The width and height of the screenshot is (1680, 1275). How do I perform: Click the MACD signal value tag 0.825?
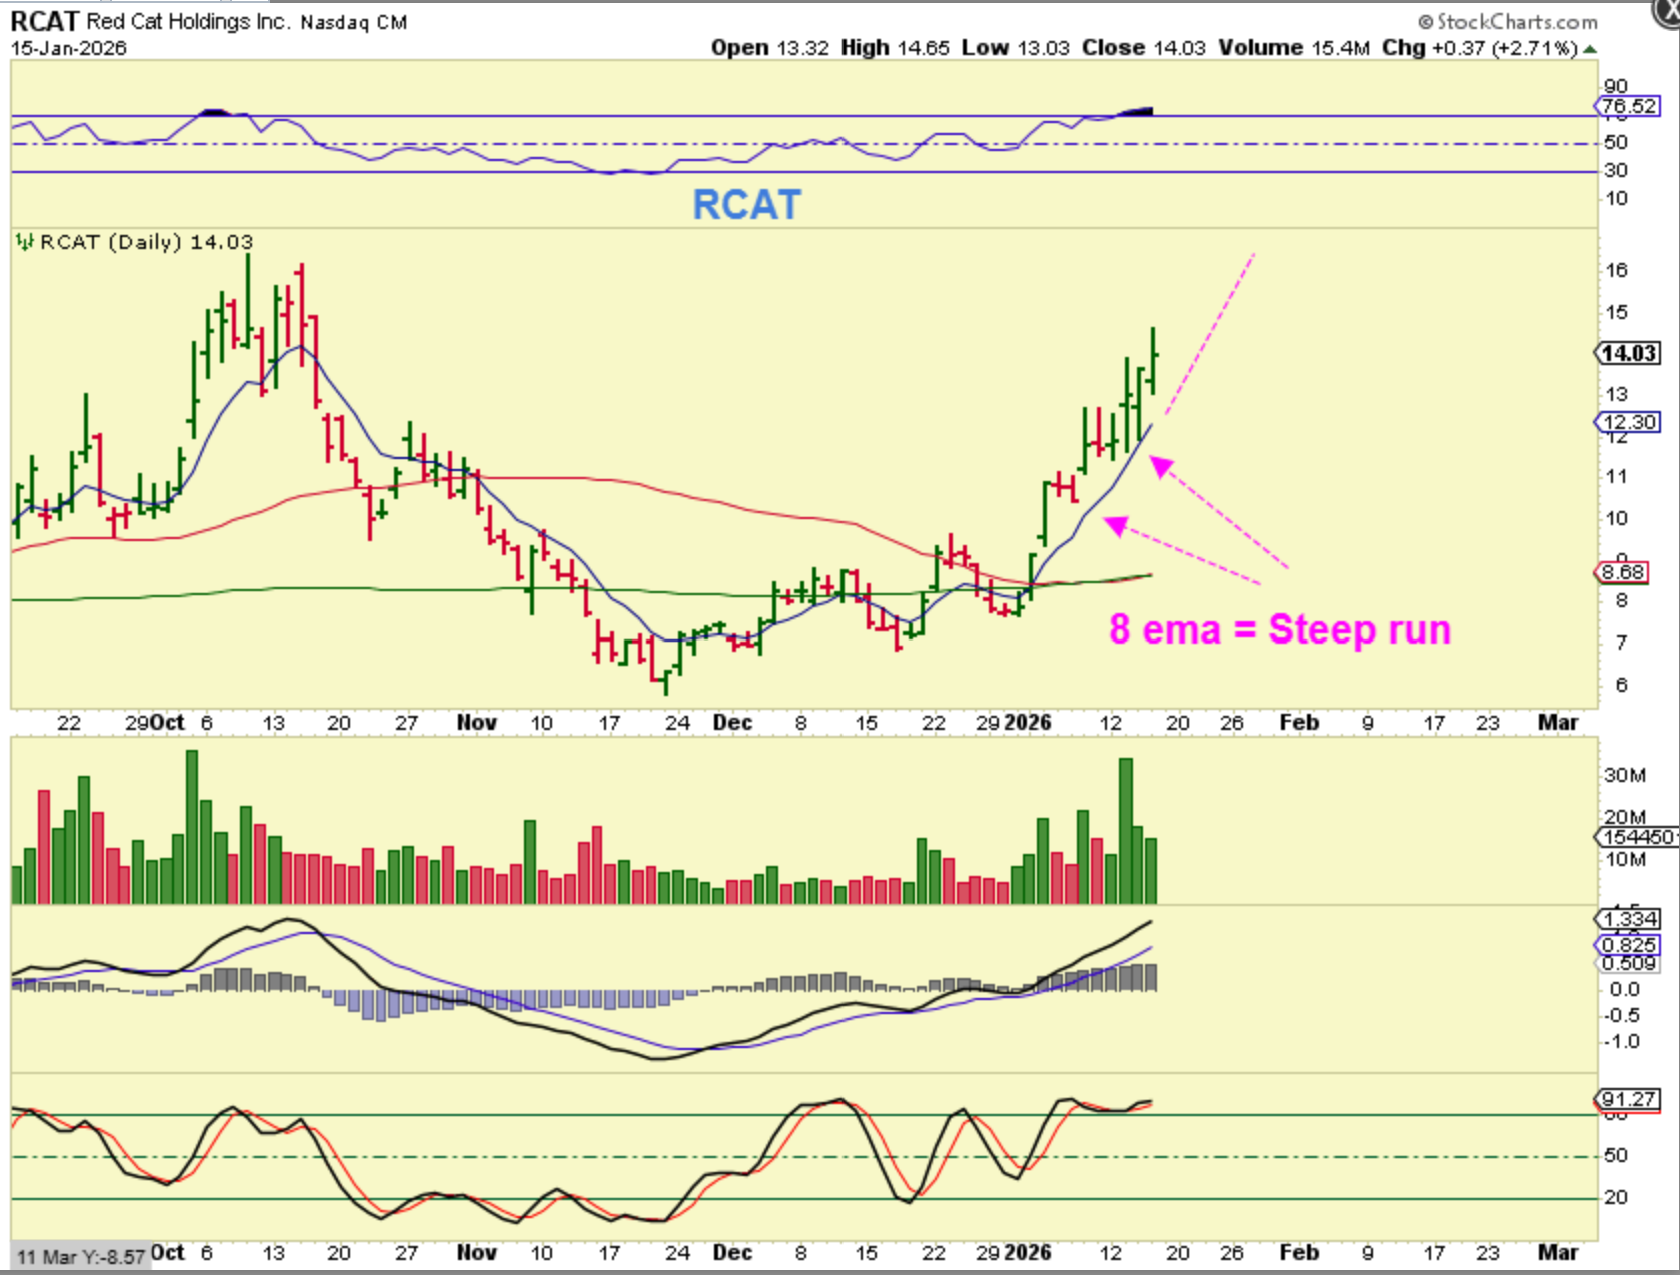coord(1628,945)
